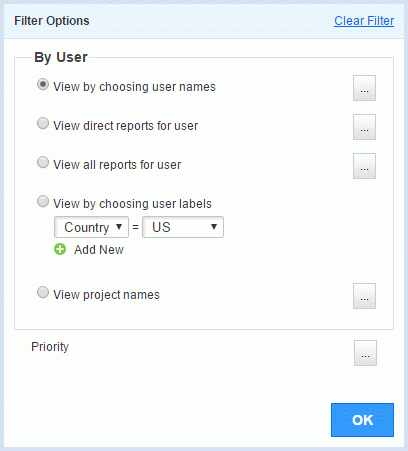Click the View all reports for user label
408x451 pixels.
[117, 165]
